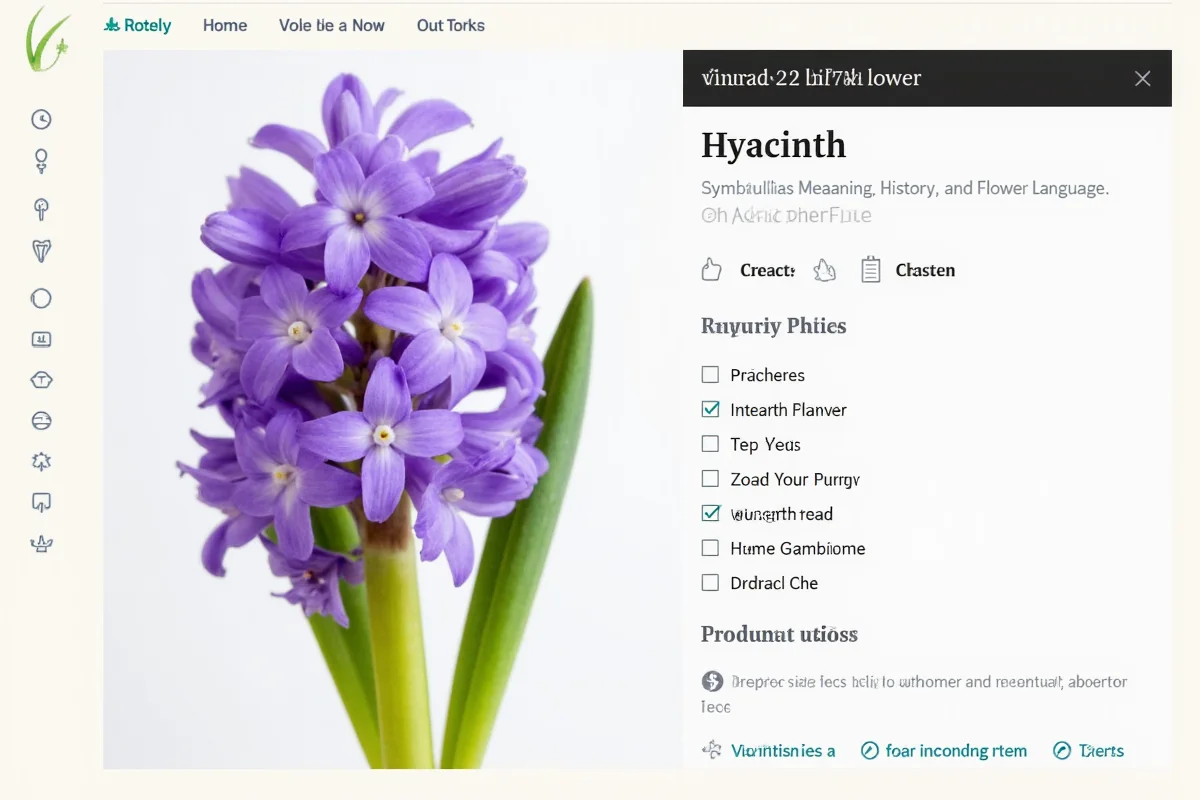Screen dimensions: 1200x800
Task: Click the crown icon at the sidebar bottom
Action: (41, 543)
